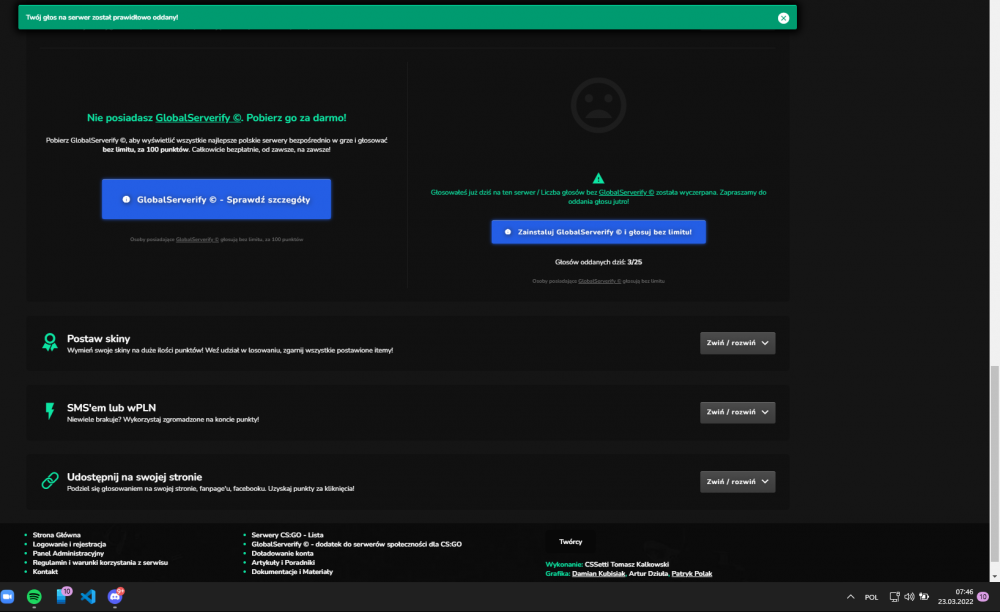Open Regulamin i warunki korzystania z serwisu
Image resolution: width=1000 pixels, height=612 pixels.
pyautogui.click(x=100, y=563)
